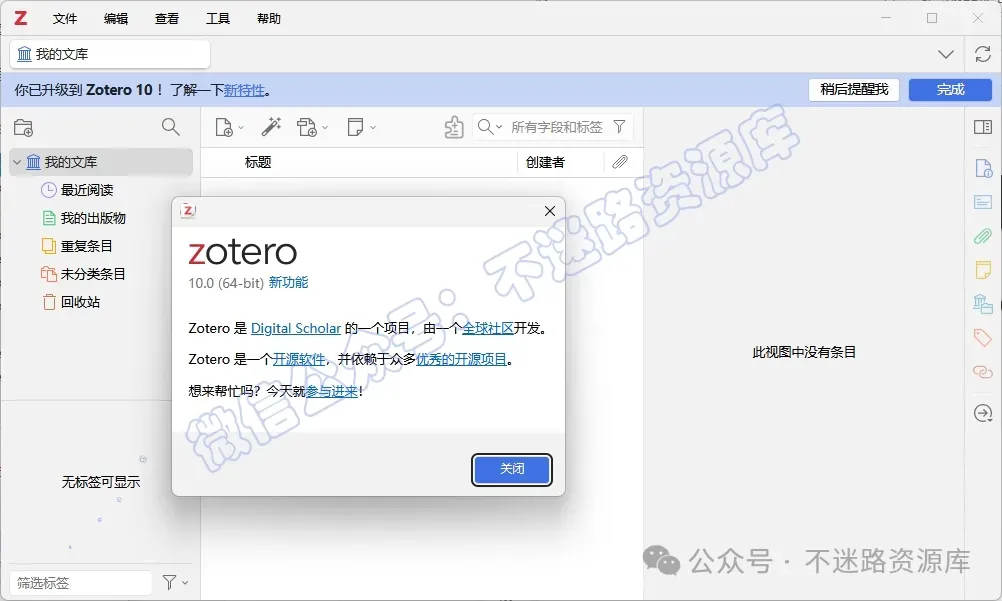Open the 优秀的开源项目 link
The width and height of the screenshot is (1002, 601).
[x=461, y=359]
